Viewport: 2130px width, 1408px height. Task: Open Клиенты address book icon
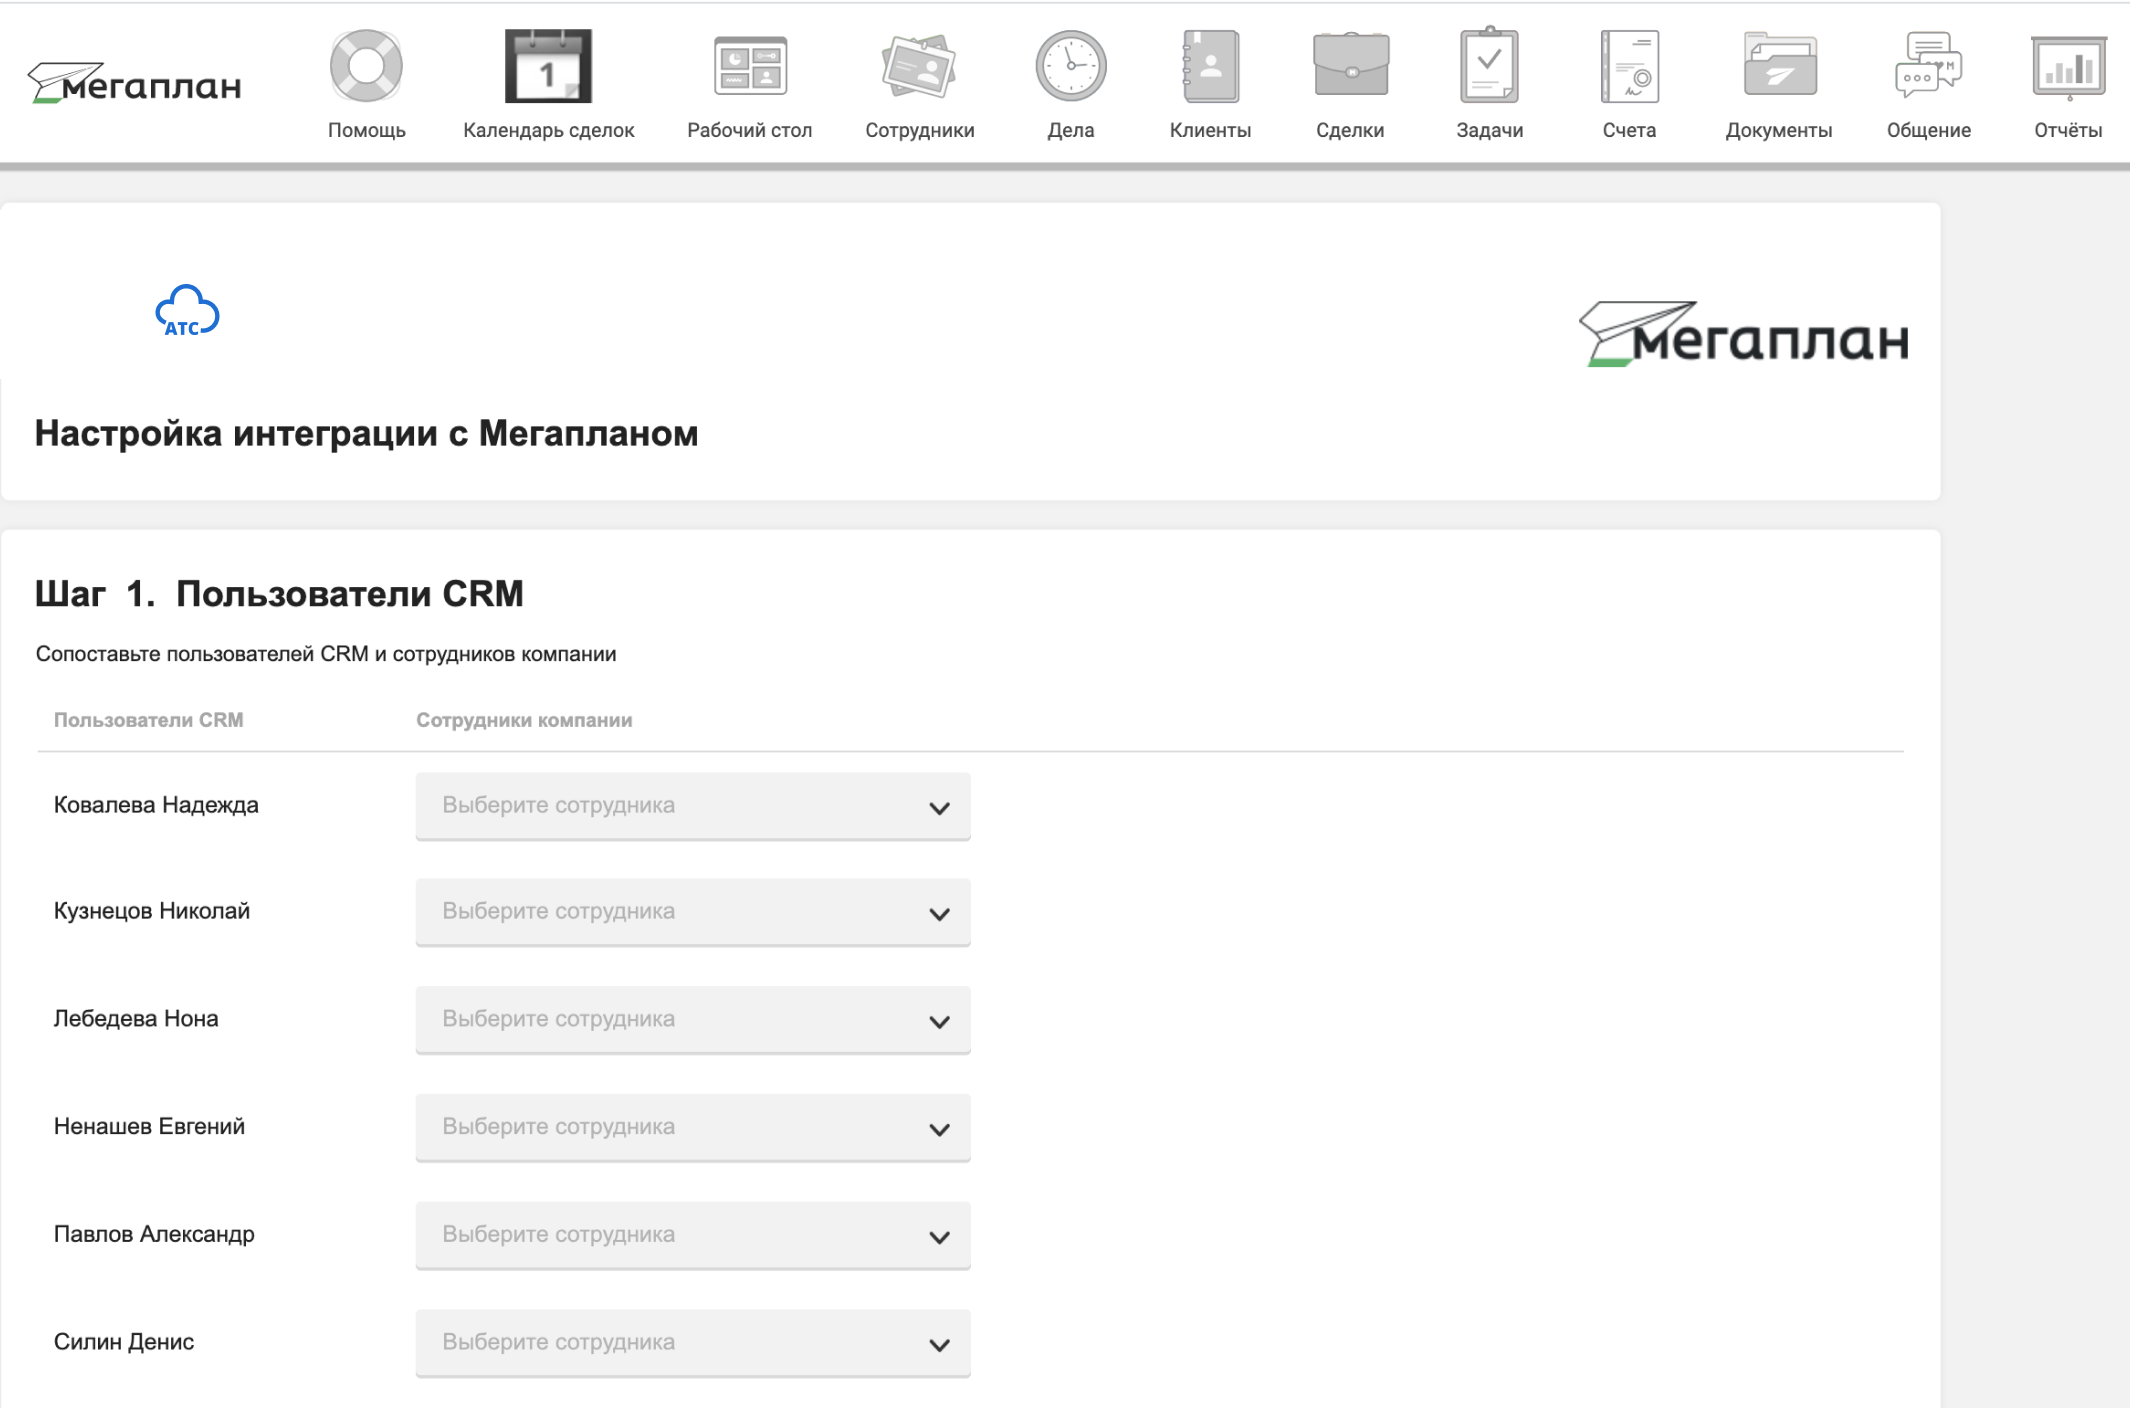[1210, 67]
